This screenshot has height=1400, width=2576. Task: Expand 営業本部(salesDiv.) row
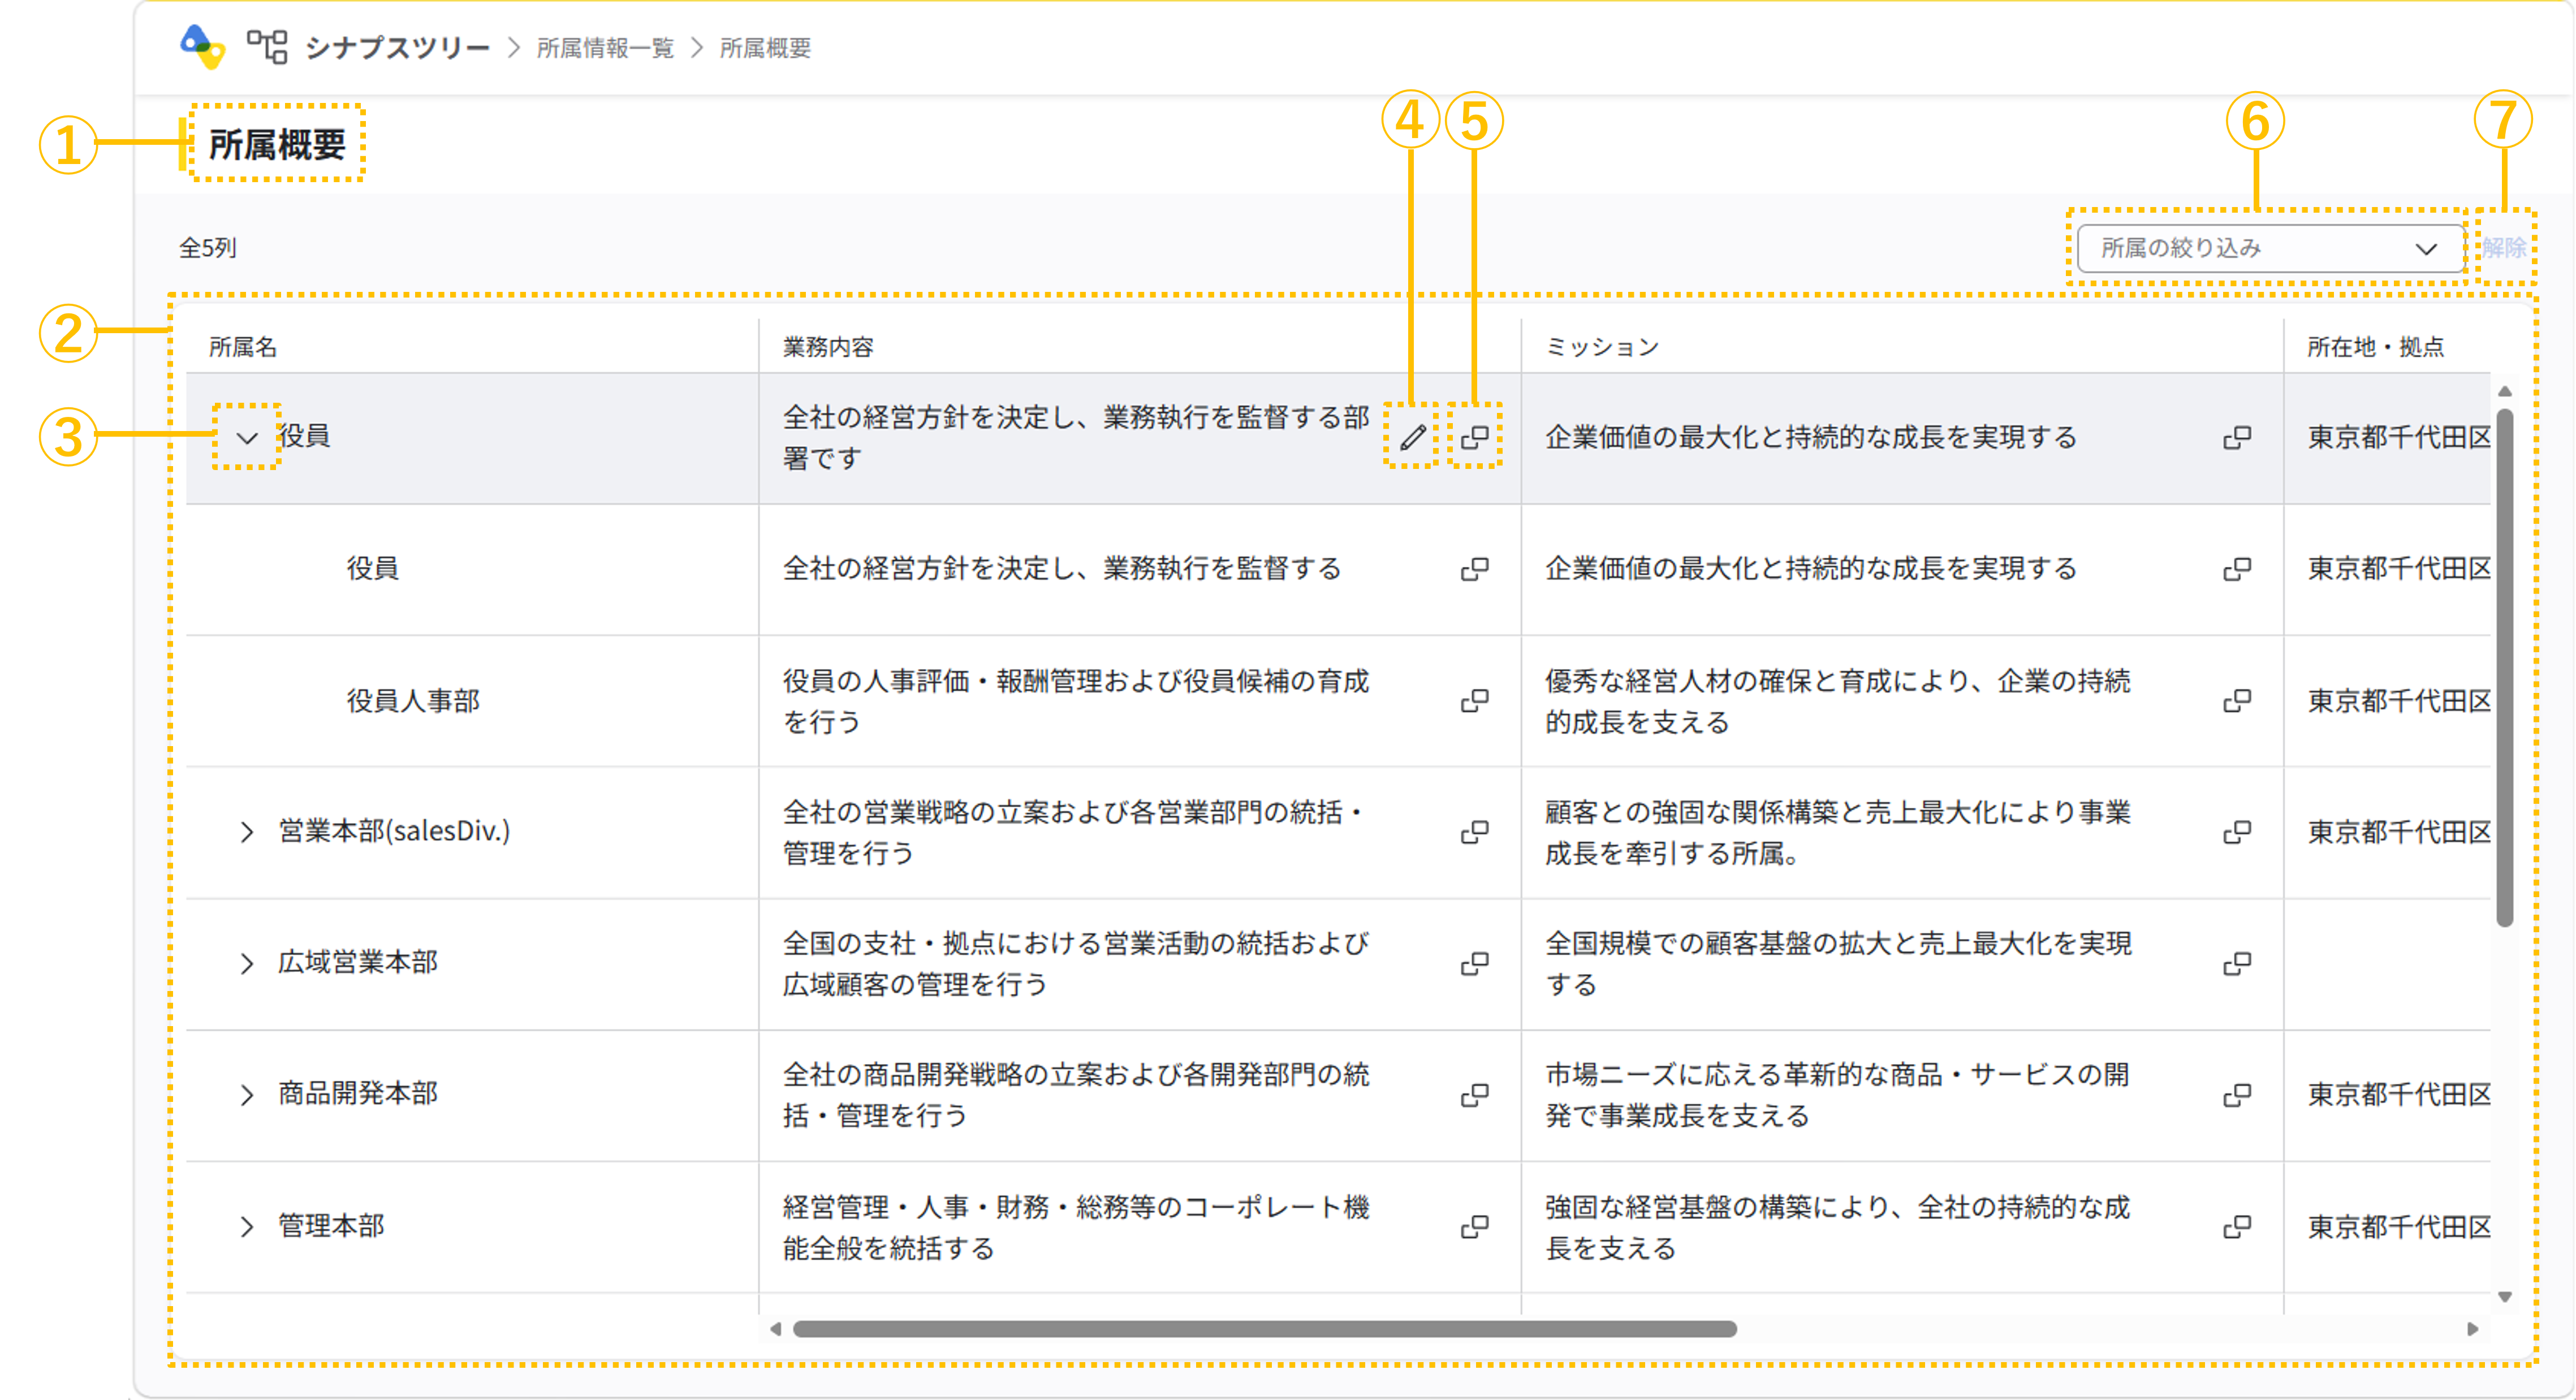coord(247,832)
